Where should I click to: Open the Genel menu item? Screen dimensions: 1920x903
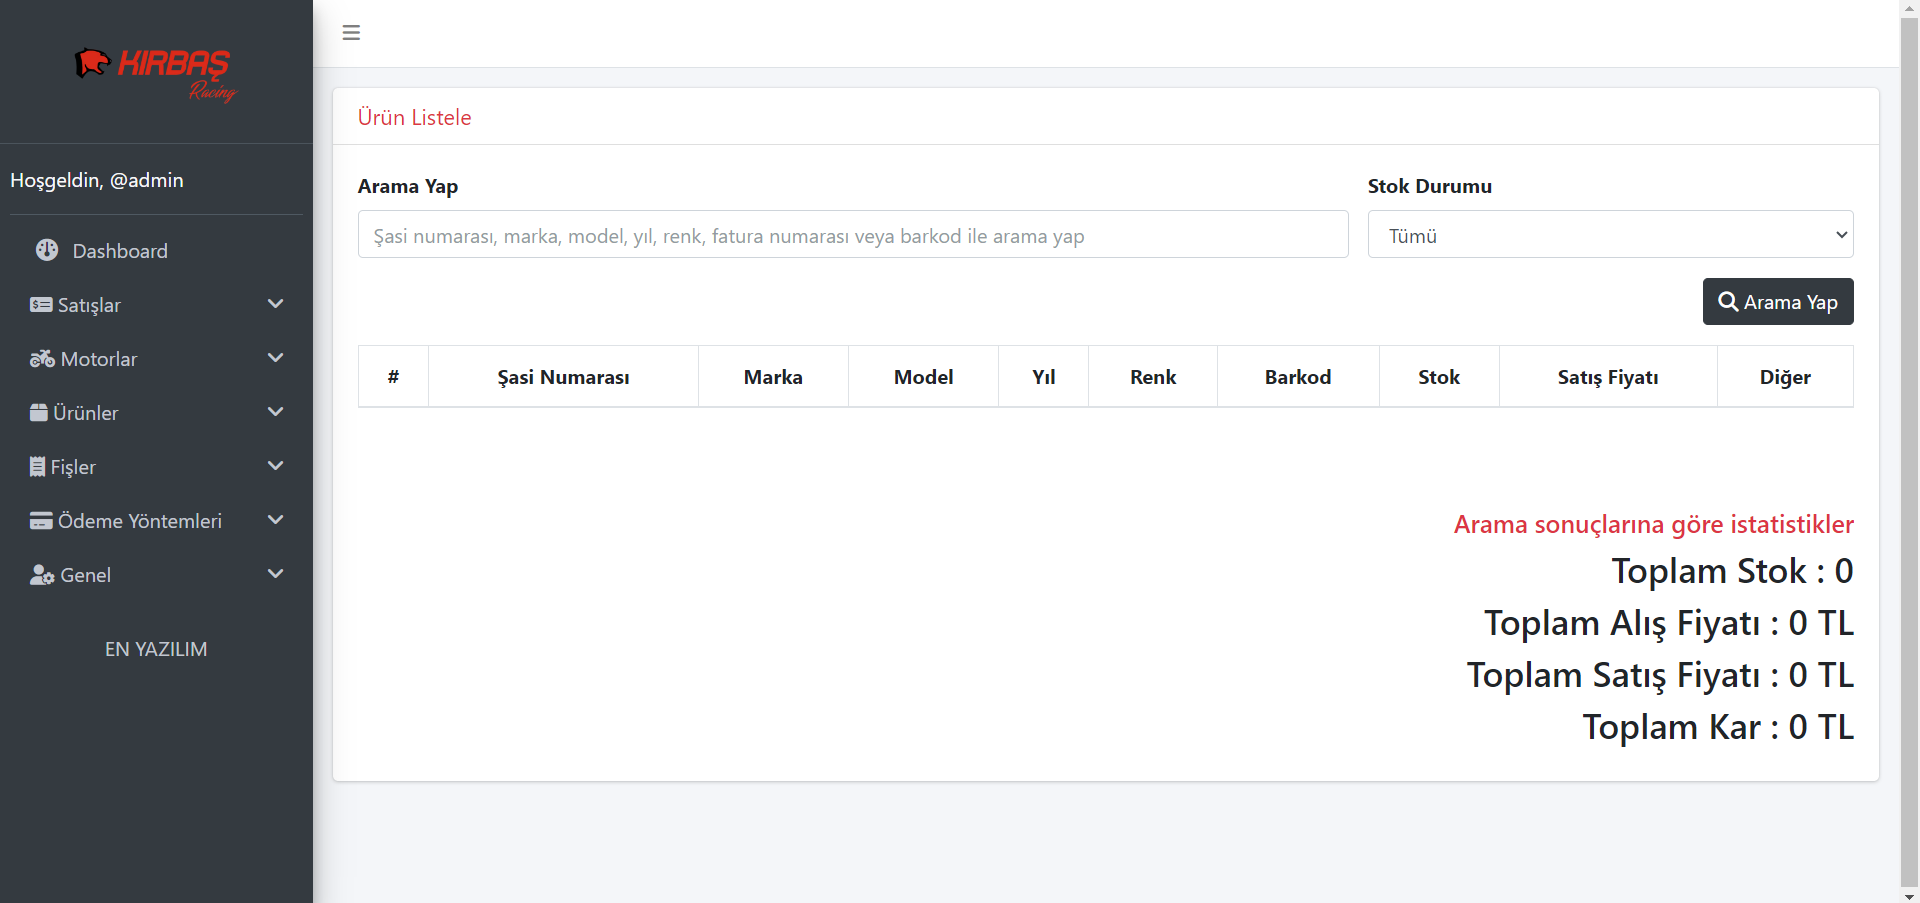(86, 575)
